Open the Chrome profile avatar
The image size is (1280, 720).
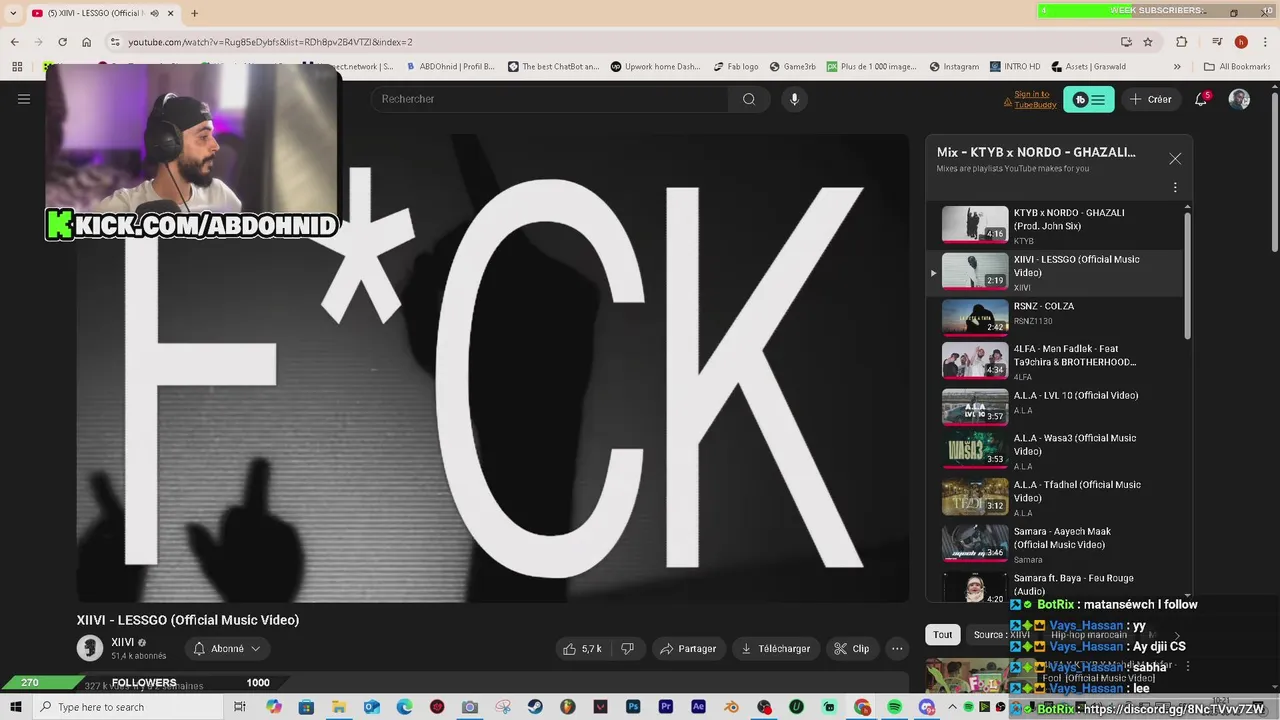[x=1241, y=42]
